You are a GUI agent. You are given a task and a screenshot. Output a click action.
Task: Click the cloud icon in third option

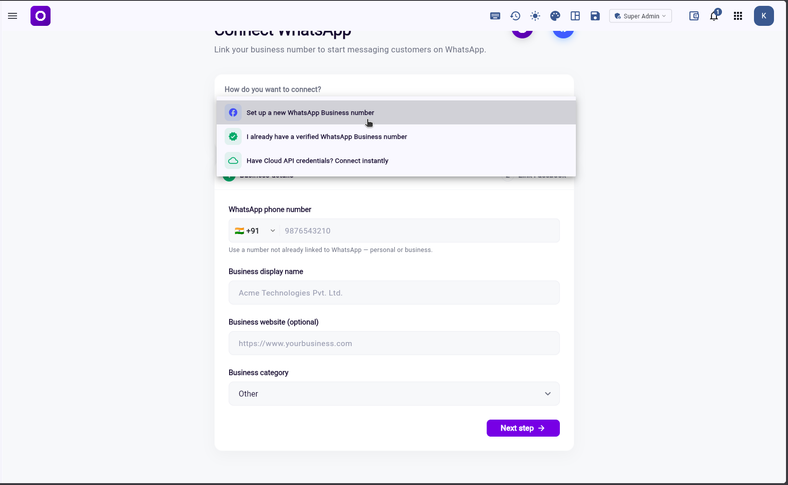pos(233,161)
